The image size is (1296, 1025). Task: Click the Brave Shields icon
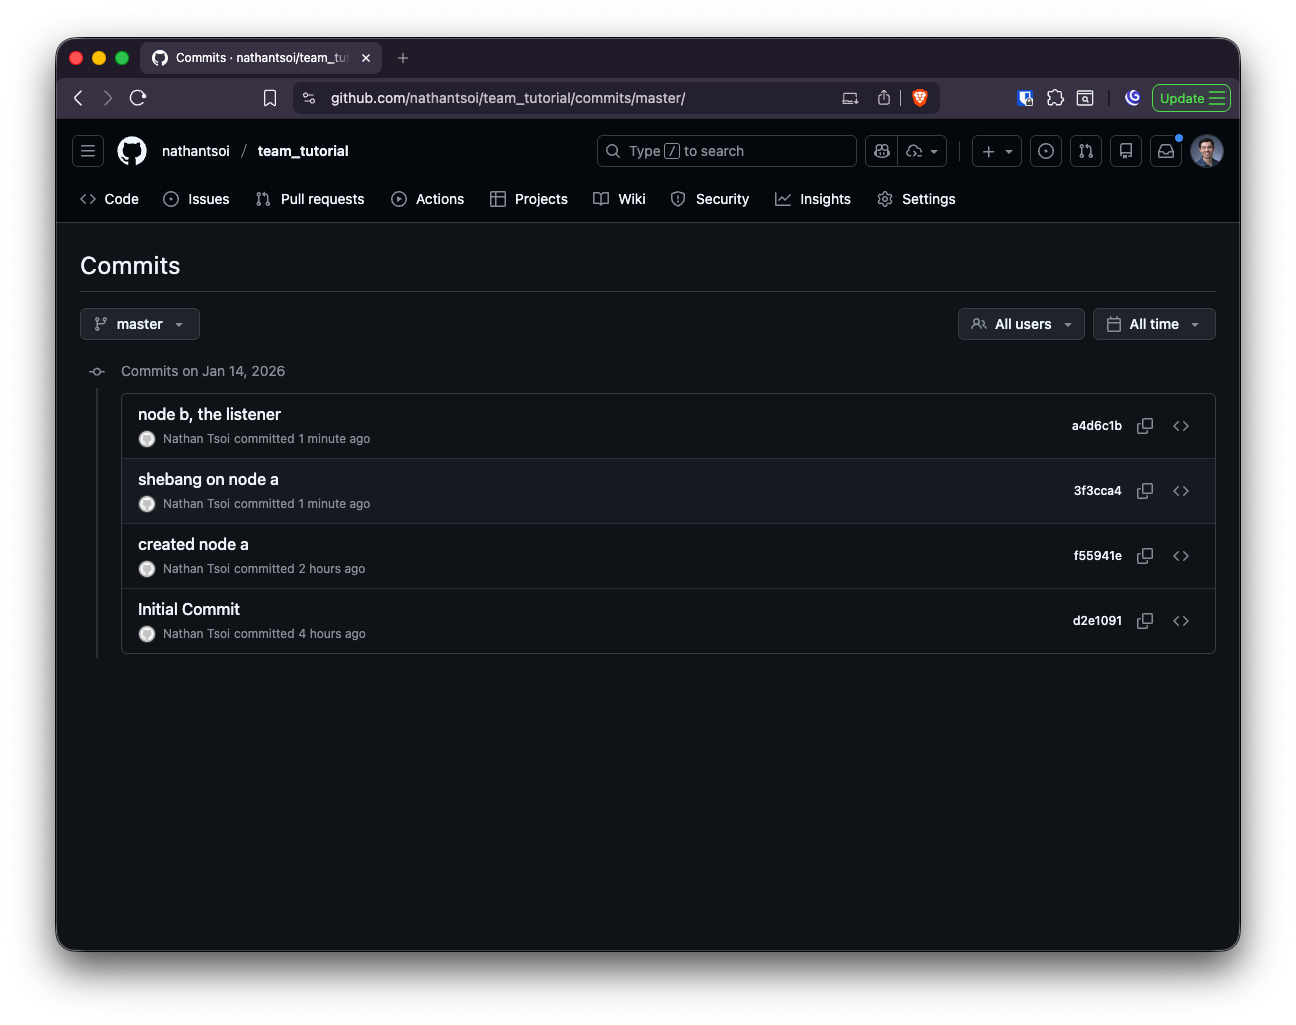[920, 98]
